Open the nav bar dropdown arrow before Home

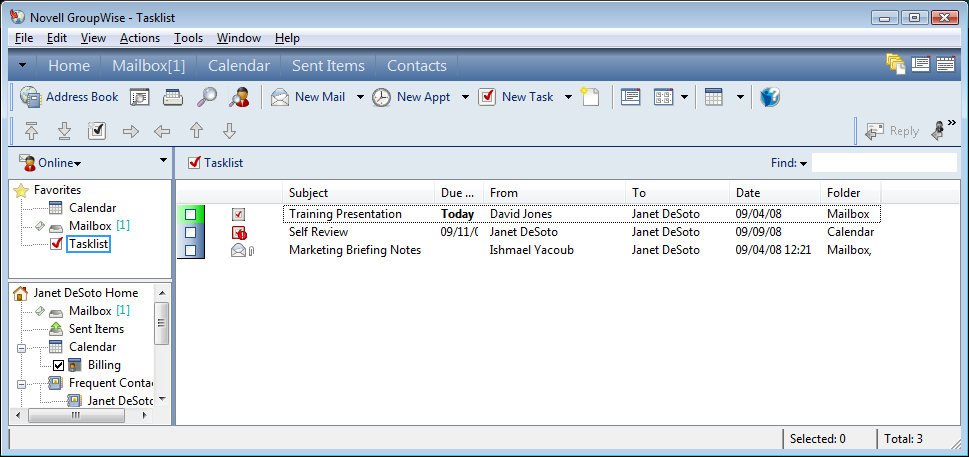[22, 65]
